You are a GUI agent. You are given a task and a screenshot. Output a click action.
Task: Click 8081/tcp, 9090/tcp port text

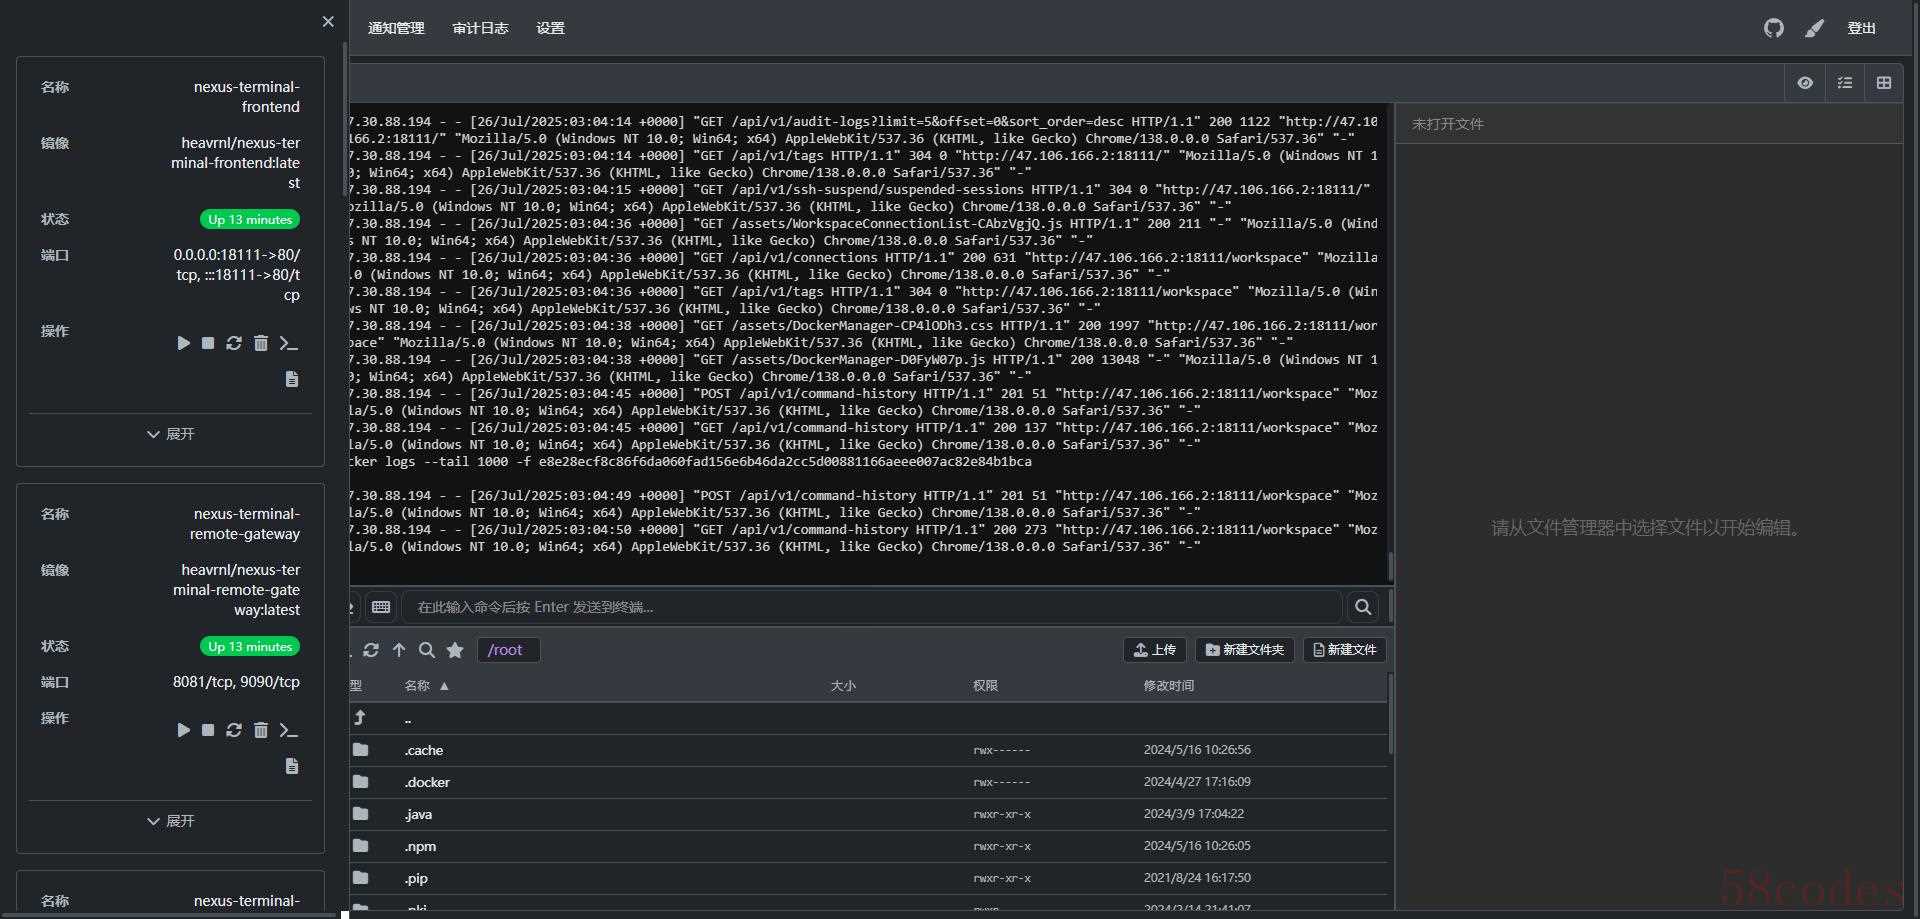tap(236, 682)
